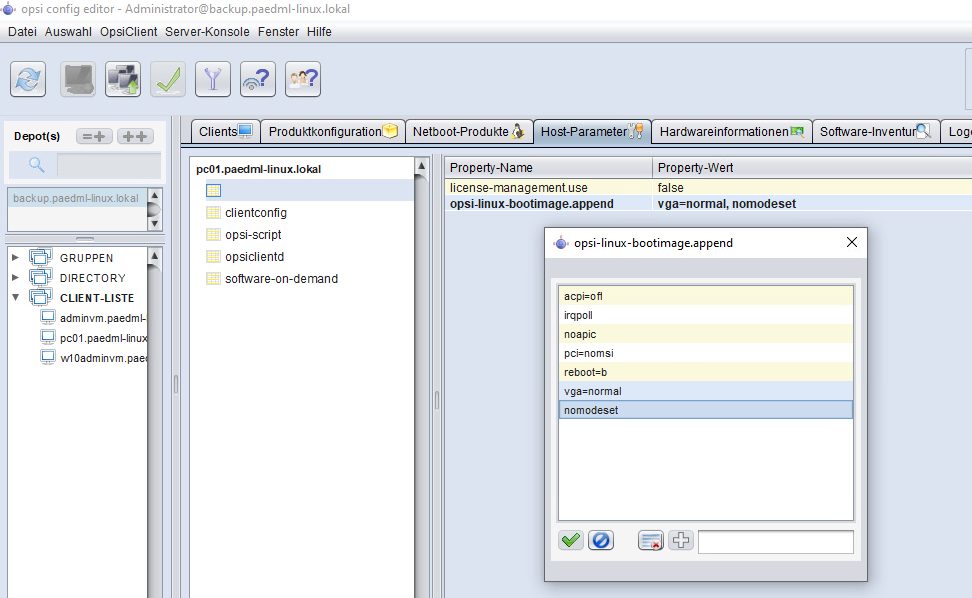Click the reload data toolbar icon
Screen dimensions: 972x598
click(28, 79)
